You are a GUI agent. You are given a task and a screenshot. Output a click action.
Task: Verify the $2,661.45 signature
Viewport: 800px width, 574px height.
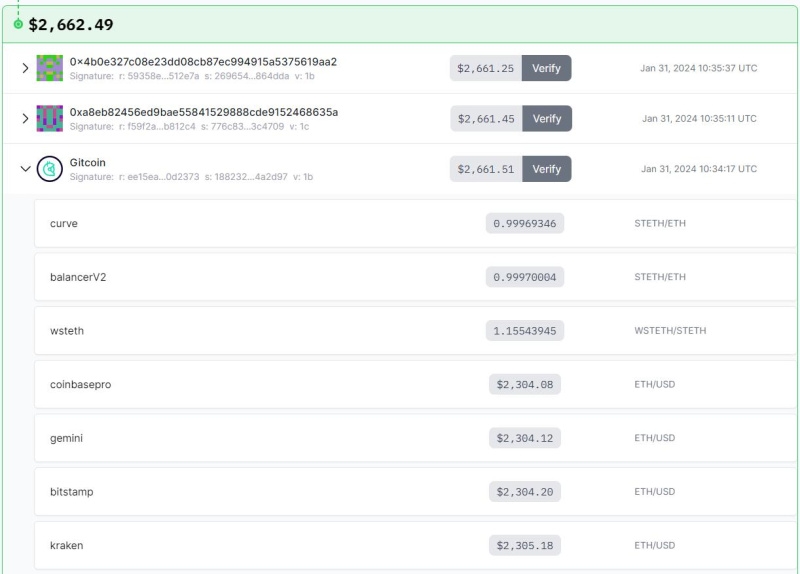(547, 118)
